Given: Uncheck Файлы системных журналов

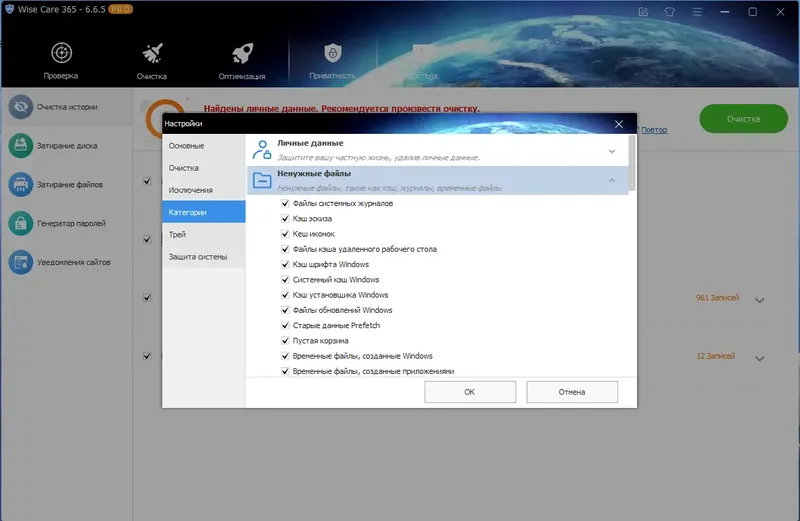Looking at the screenshot, I should tap(285, 203).
